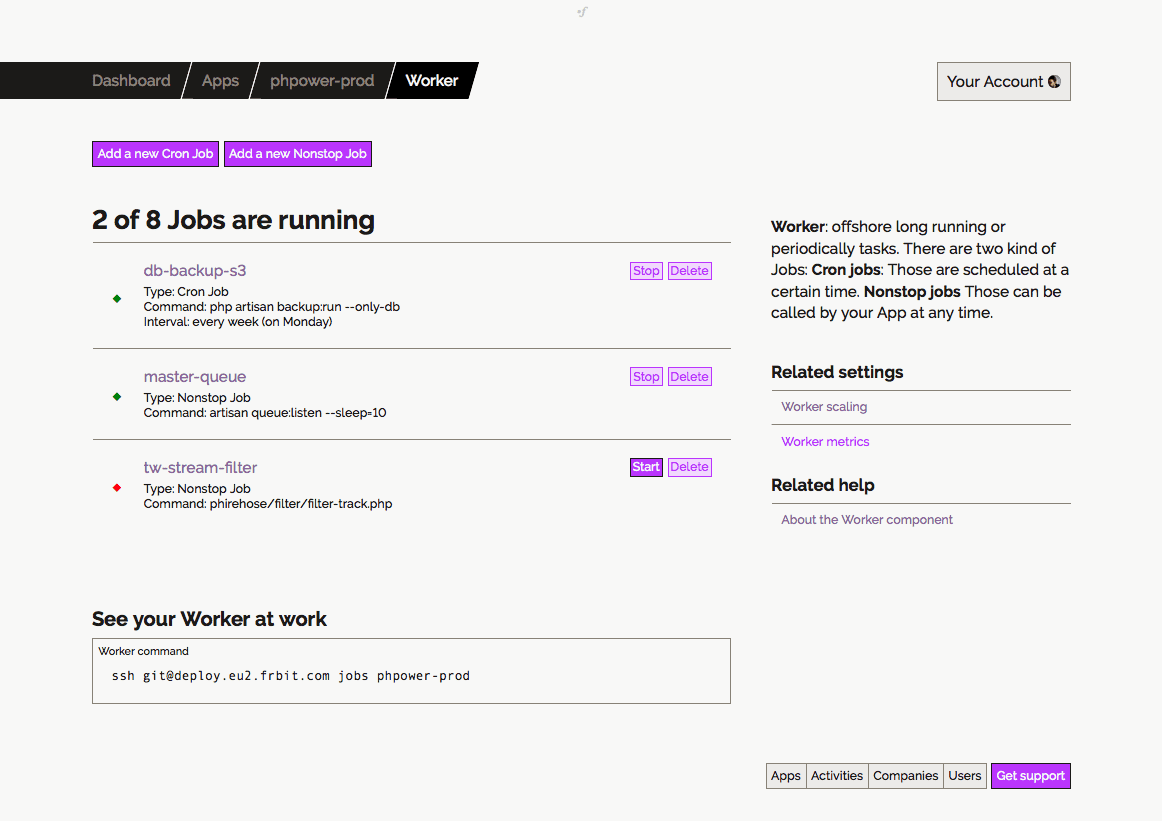Open Get support
This screenshot has height=821, width=1162.
click(x=1030, y=775)
